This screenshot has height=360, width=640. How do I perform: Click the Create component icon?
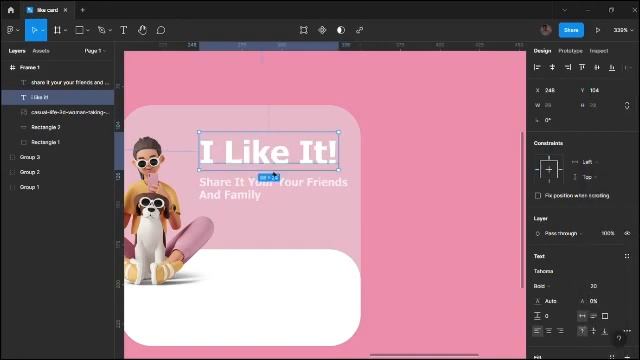(322, 30)
